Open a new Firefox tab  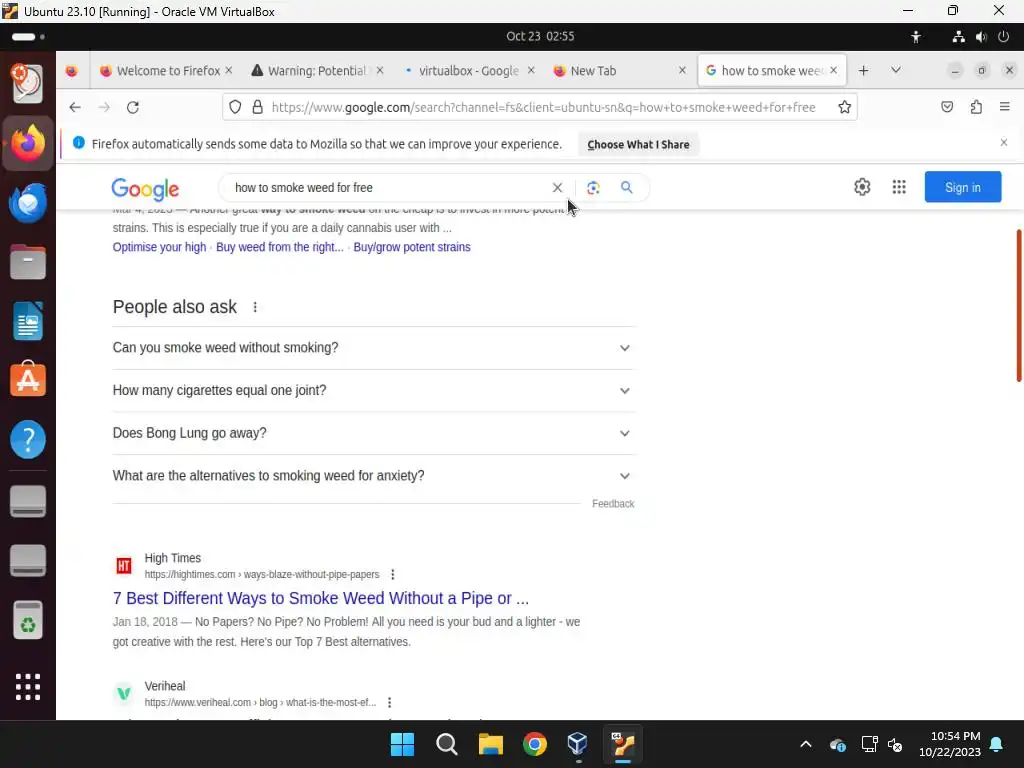pyautogui.click(x=863, y=71)
